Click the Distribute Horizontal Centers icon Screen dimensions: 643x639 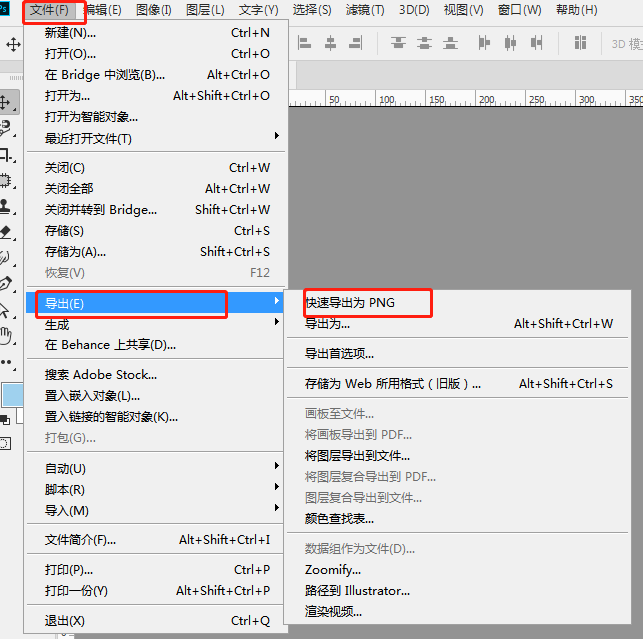510,43
